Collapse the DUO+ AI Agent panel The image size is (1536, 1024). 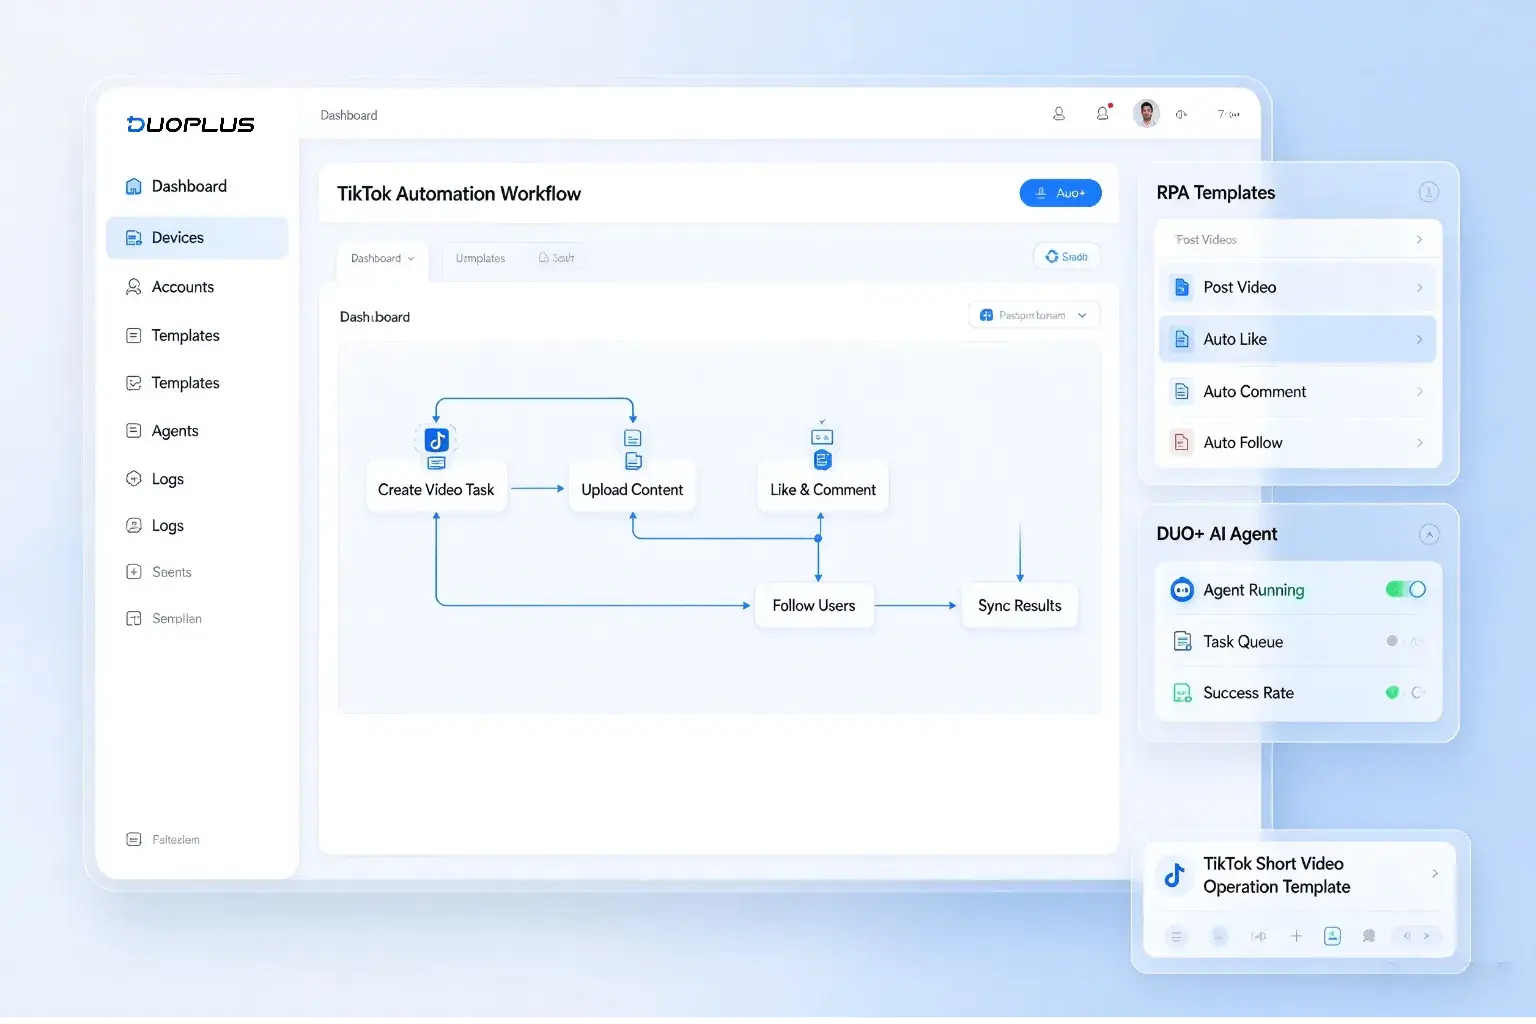pos(1429,534)
